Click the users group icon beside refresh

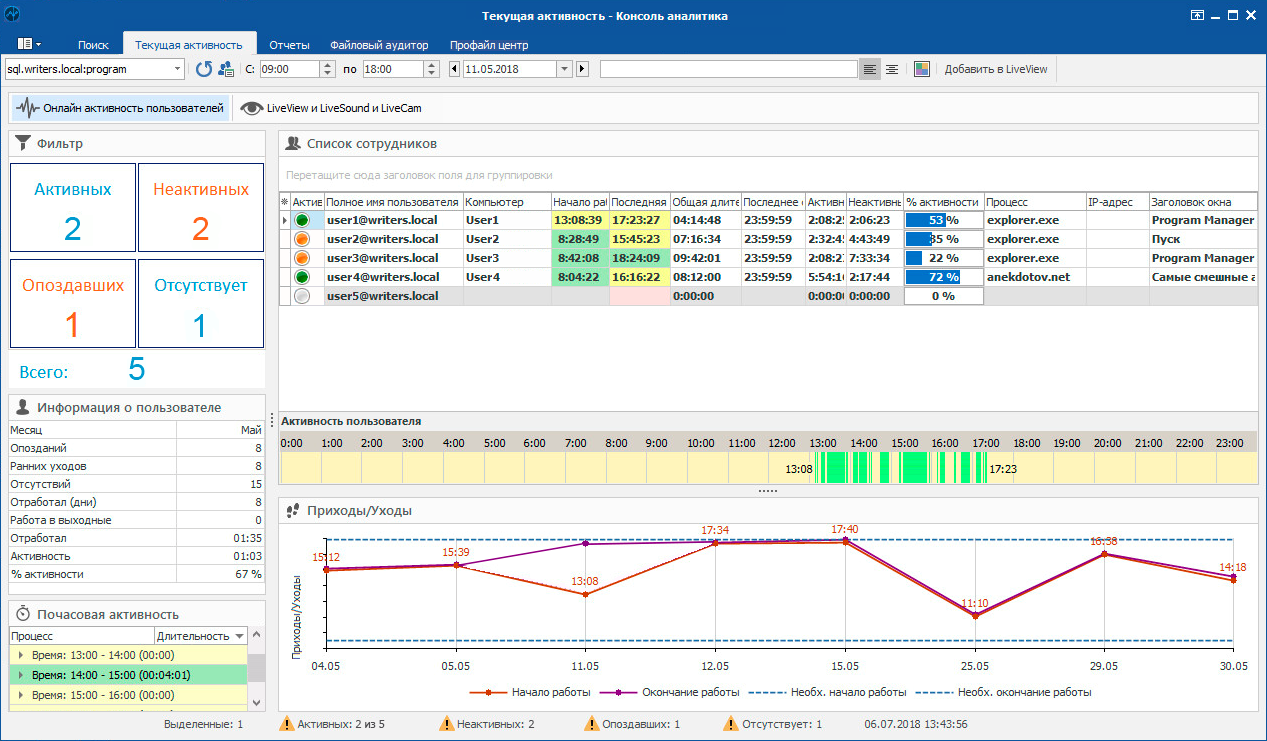226,69
